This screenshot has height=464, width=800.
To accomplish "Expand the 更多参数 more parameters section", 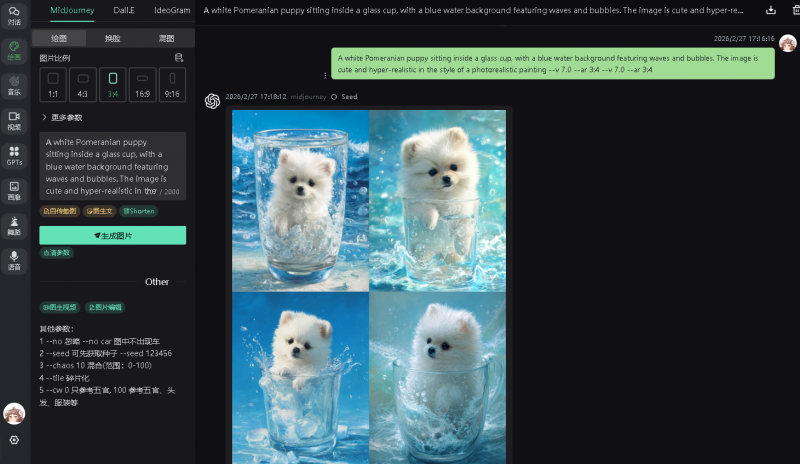I will coord(62,117).
